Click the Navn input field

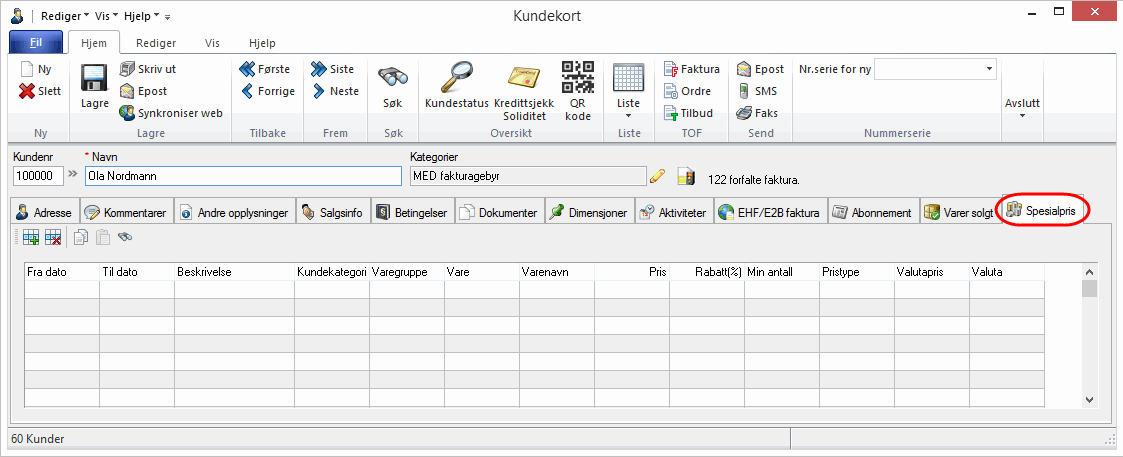point(244,176)
